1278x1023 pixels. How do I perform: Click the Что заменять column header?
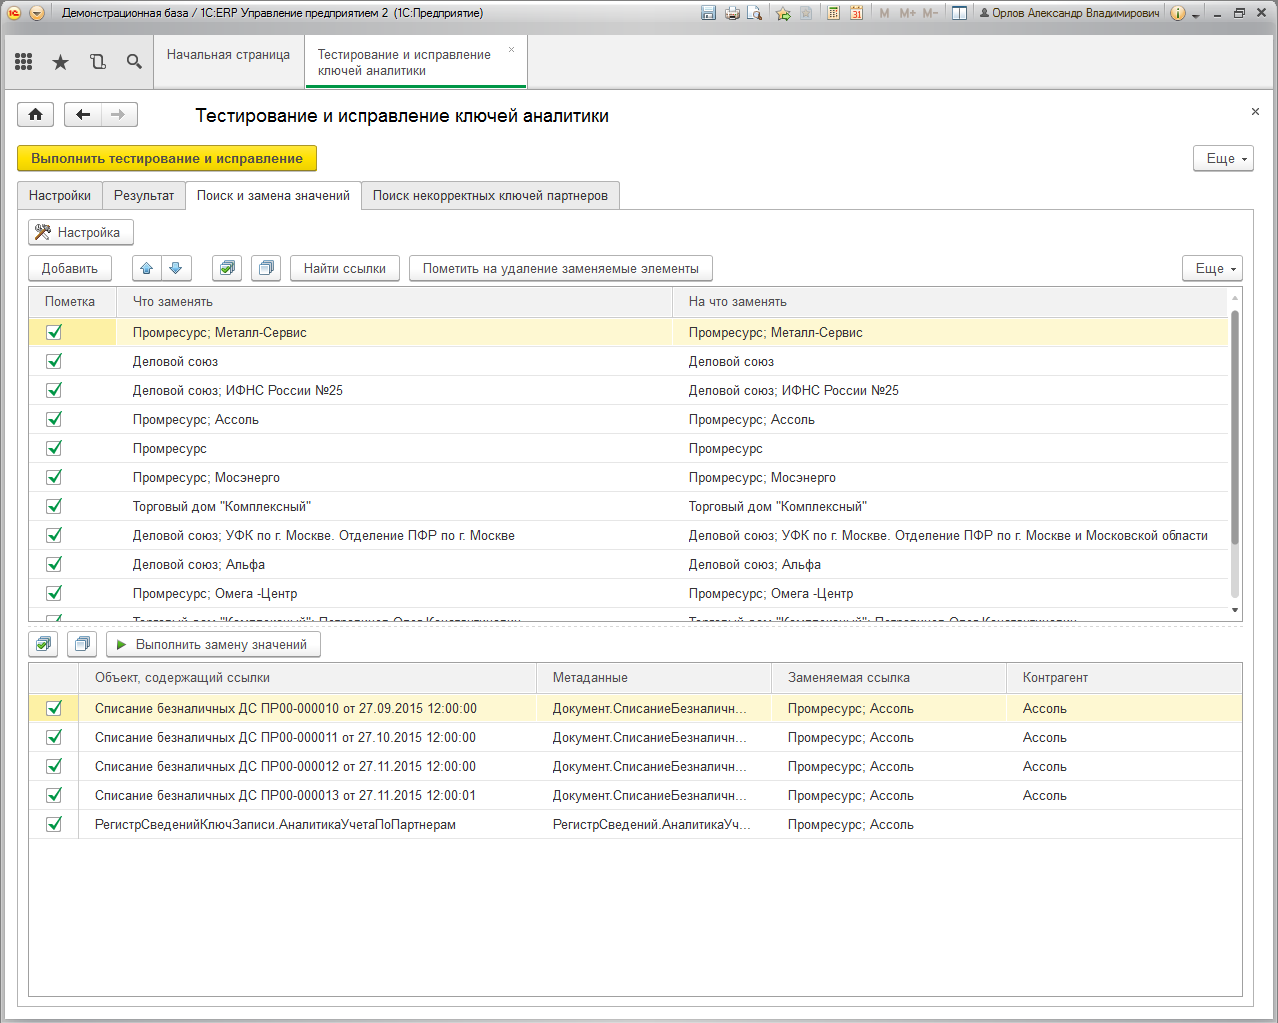[394, 301]
